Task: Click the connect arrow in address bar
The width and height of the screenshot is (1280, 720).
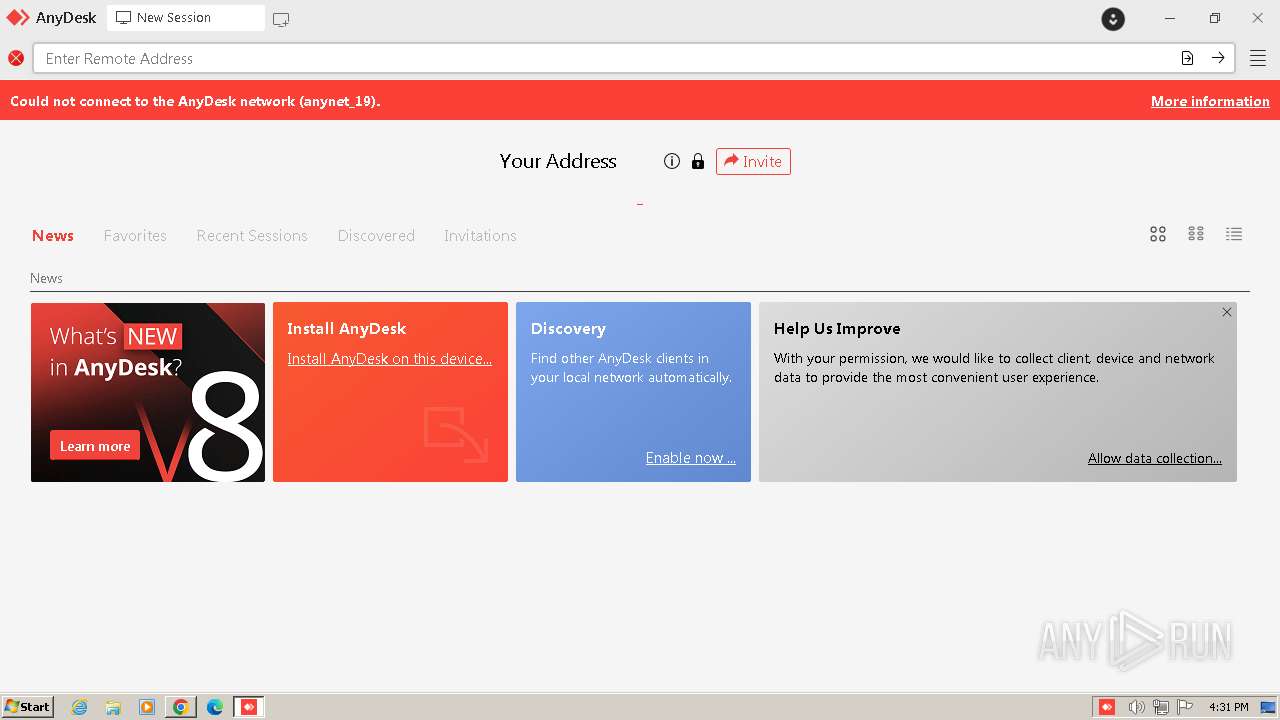Action: pyautogui.click(x=1218, y=58)
